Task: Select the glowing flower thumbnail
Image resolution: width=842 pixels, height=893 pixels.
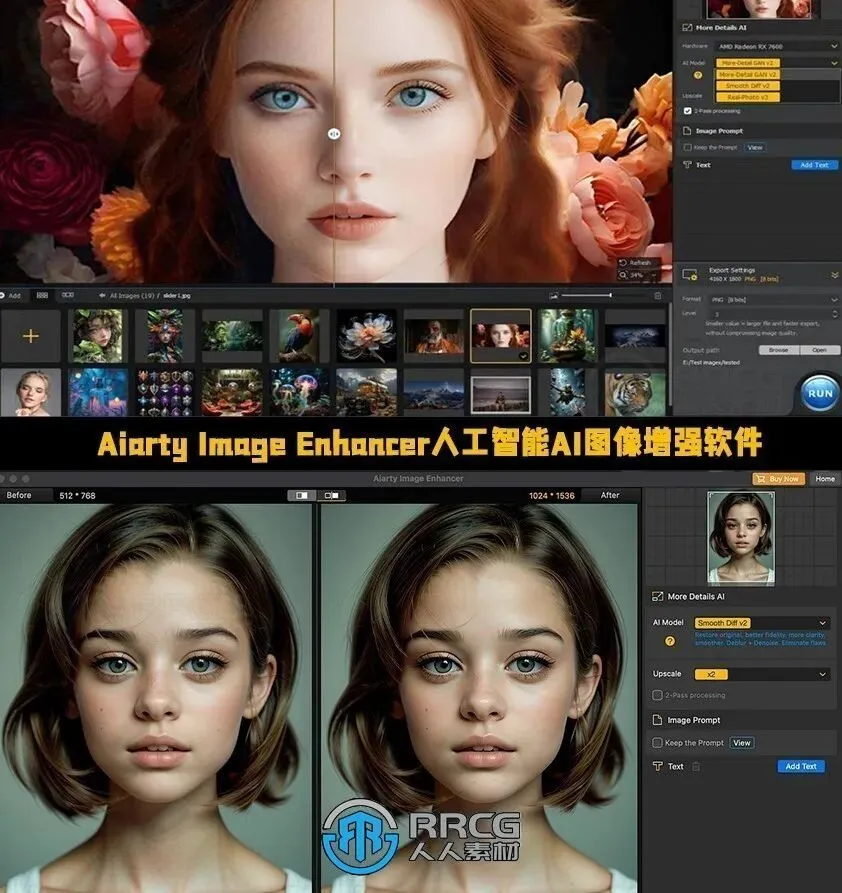Action: [x=366, y=336]
